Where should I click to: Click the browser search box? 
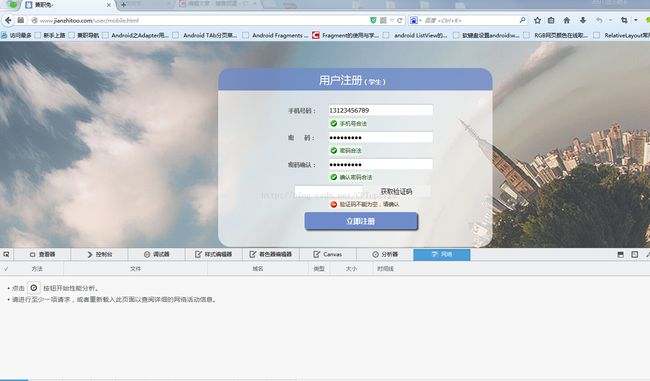(x=468, y=20)
